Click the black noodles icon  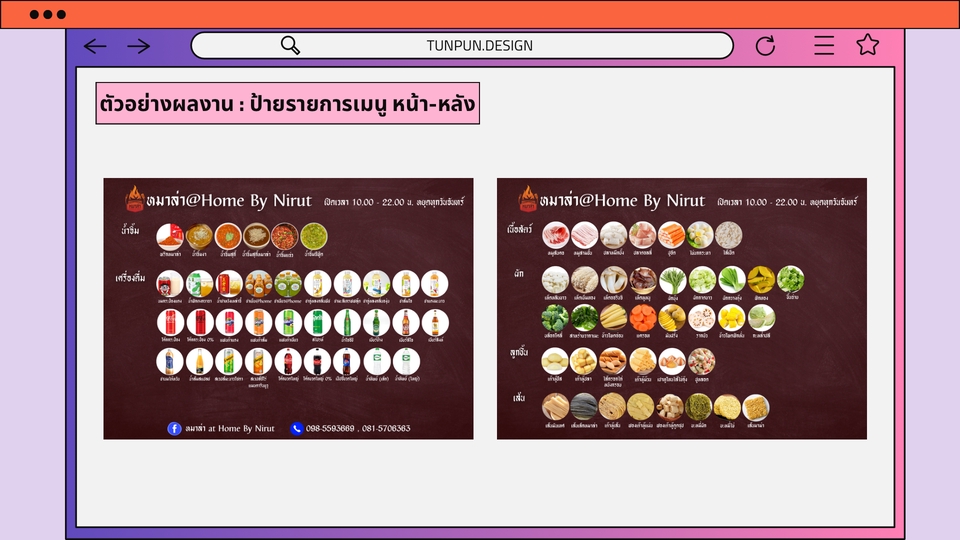click(584, 408)
